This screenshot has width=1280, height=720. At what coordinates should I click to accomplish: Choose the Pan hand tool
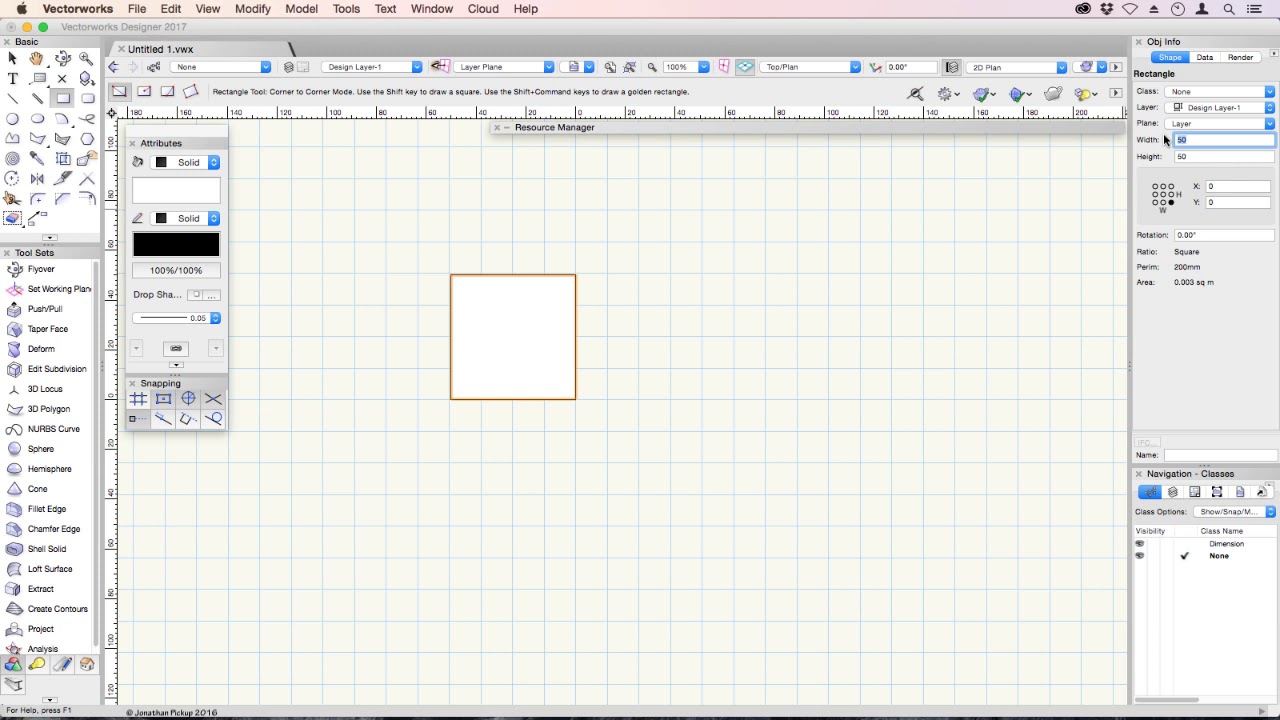click(37, 59)
